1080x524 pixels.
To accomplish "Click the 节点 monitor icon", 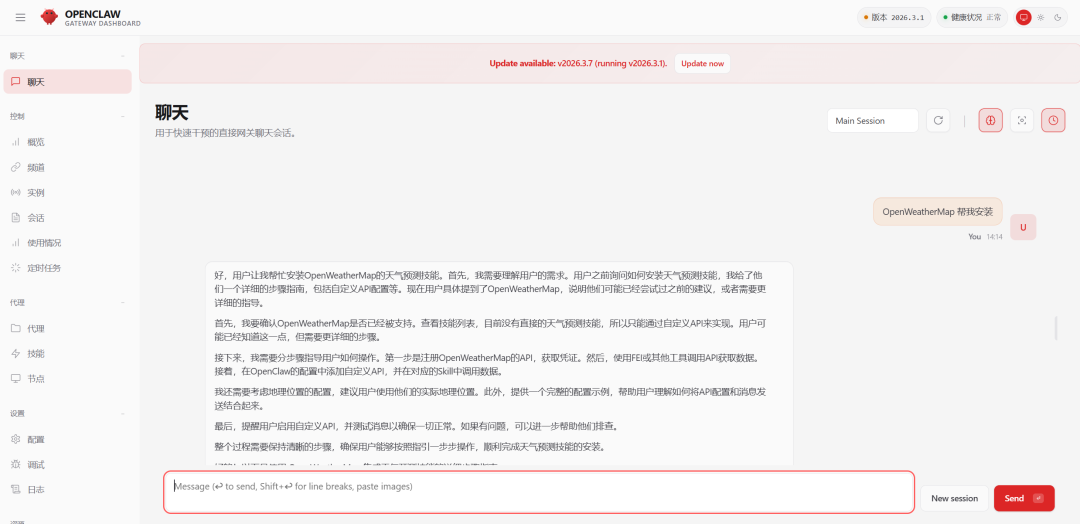I will pyautogui.click(x=16, y=379).
